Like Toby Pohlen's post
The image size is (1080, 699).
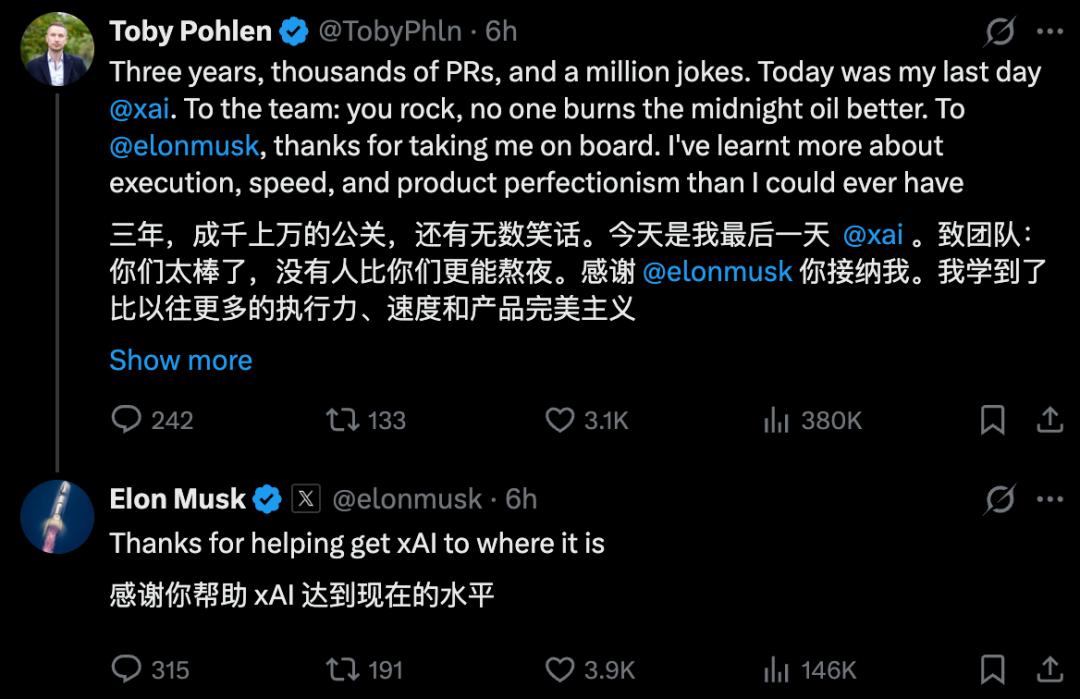559,420
